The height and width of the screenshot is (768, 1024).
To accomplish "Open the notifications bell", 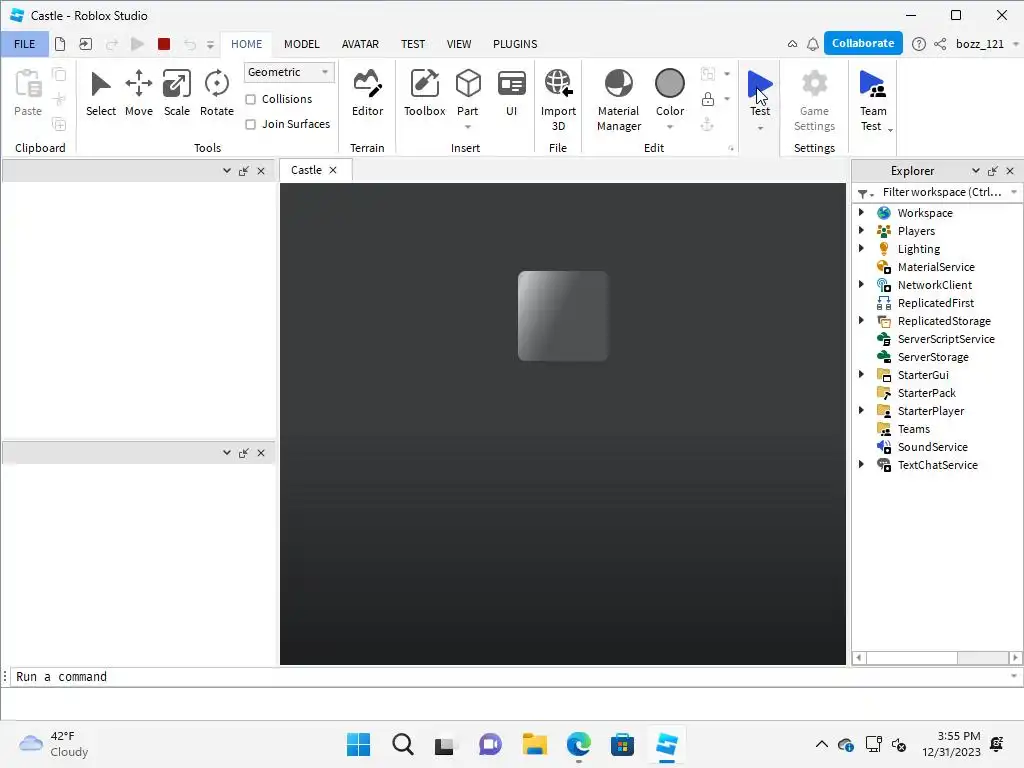I will click(x=812, y=44).
